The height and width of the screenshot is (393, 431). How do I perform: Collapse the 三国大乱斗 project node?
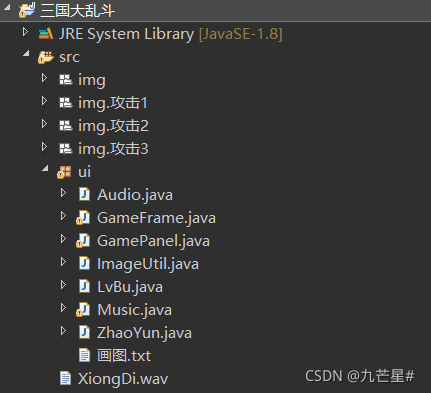pos(7,8)
